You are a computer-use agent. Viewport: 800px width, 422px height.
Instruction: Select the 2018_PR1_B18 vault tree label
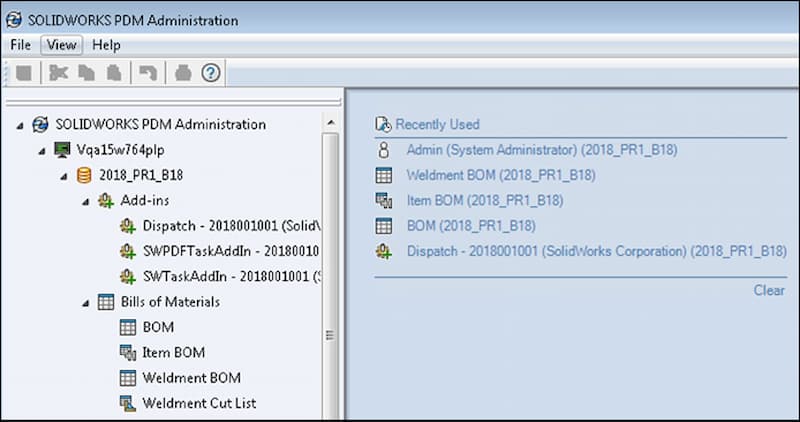click(x=141, y=175)
